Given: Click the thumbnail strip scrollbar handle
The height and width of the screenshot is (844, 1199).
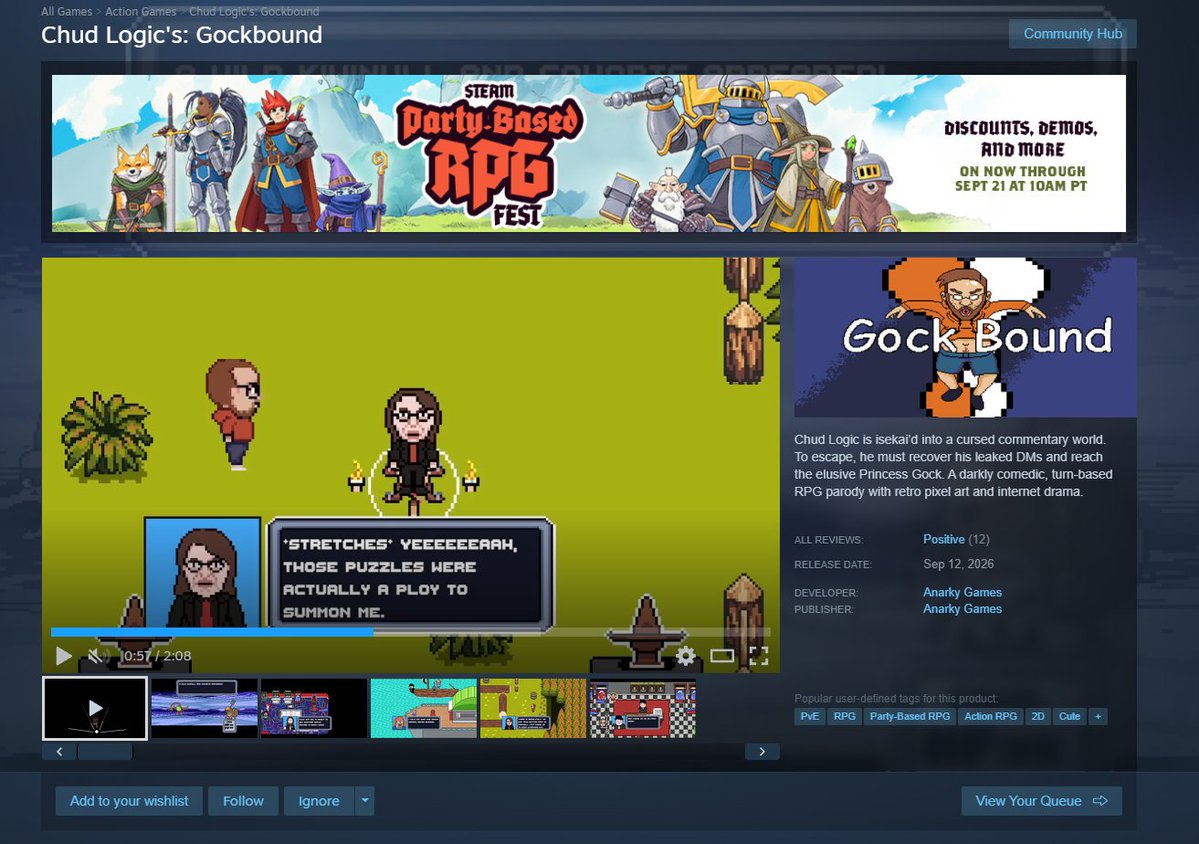Looking at the screenshot, I should [106, 751].
